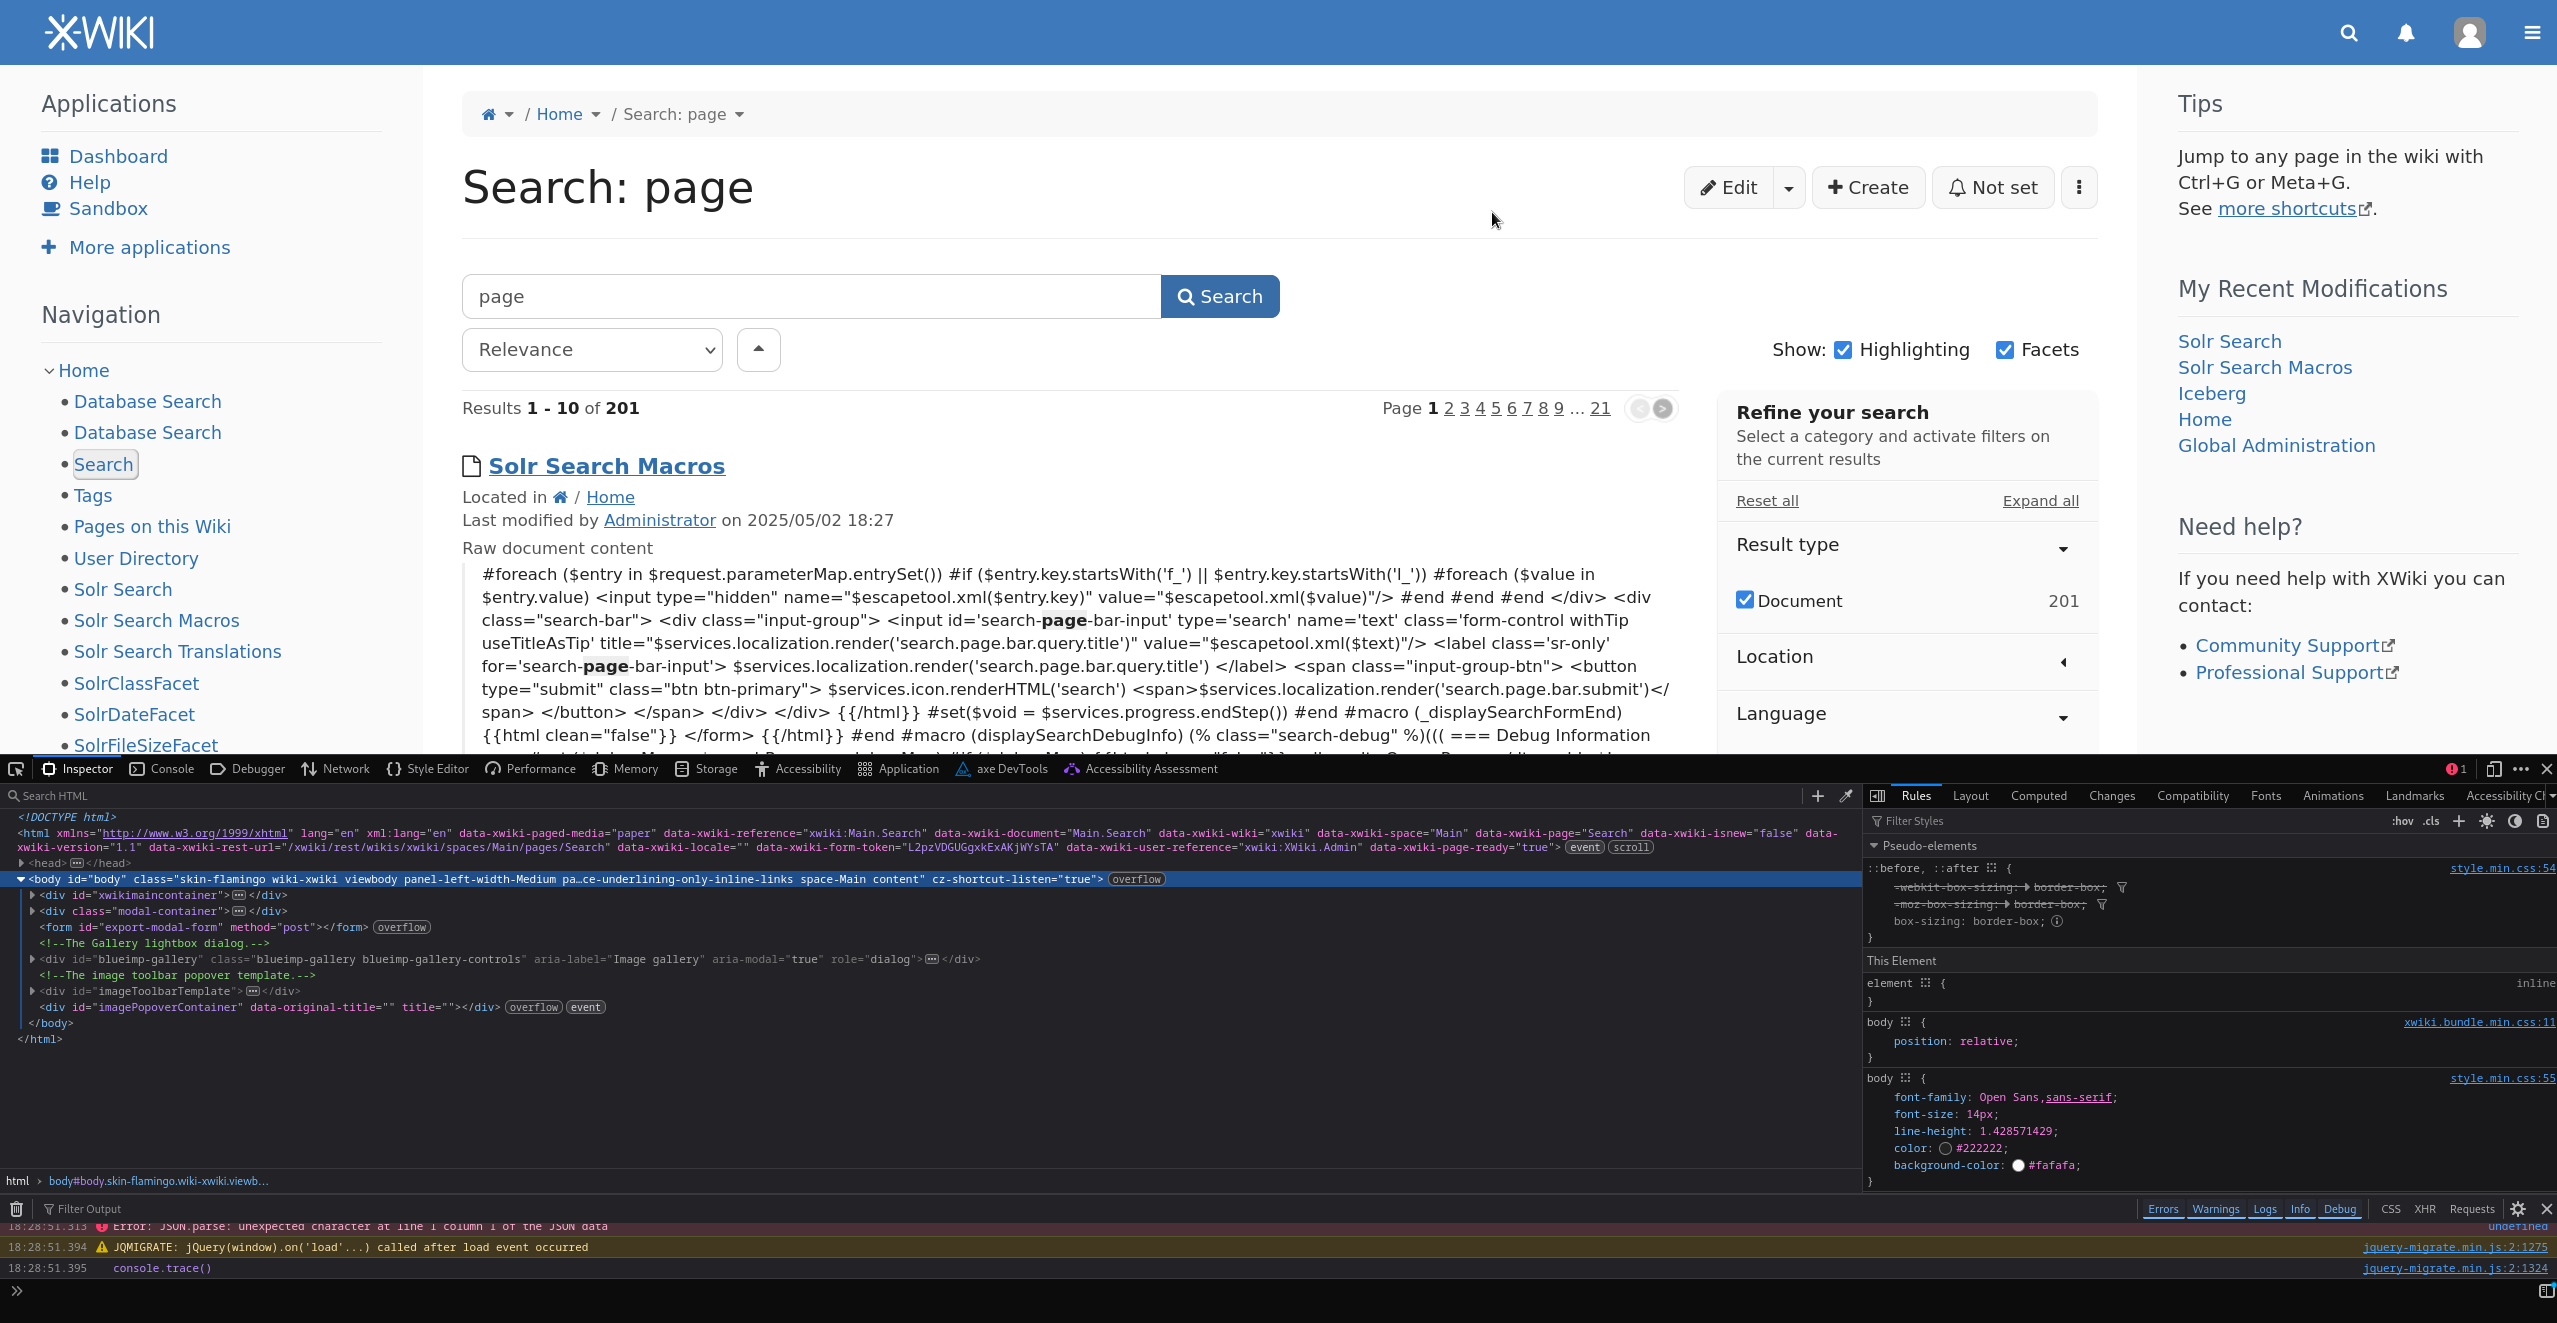The width and height of the screenshot is (2557, 1323).
Task: Click the Expand all facets link
Action: coord(2040,501)
